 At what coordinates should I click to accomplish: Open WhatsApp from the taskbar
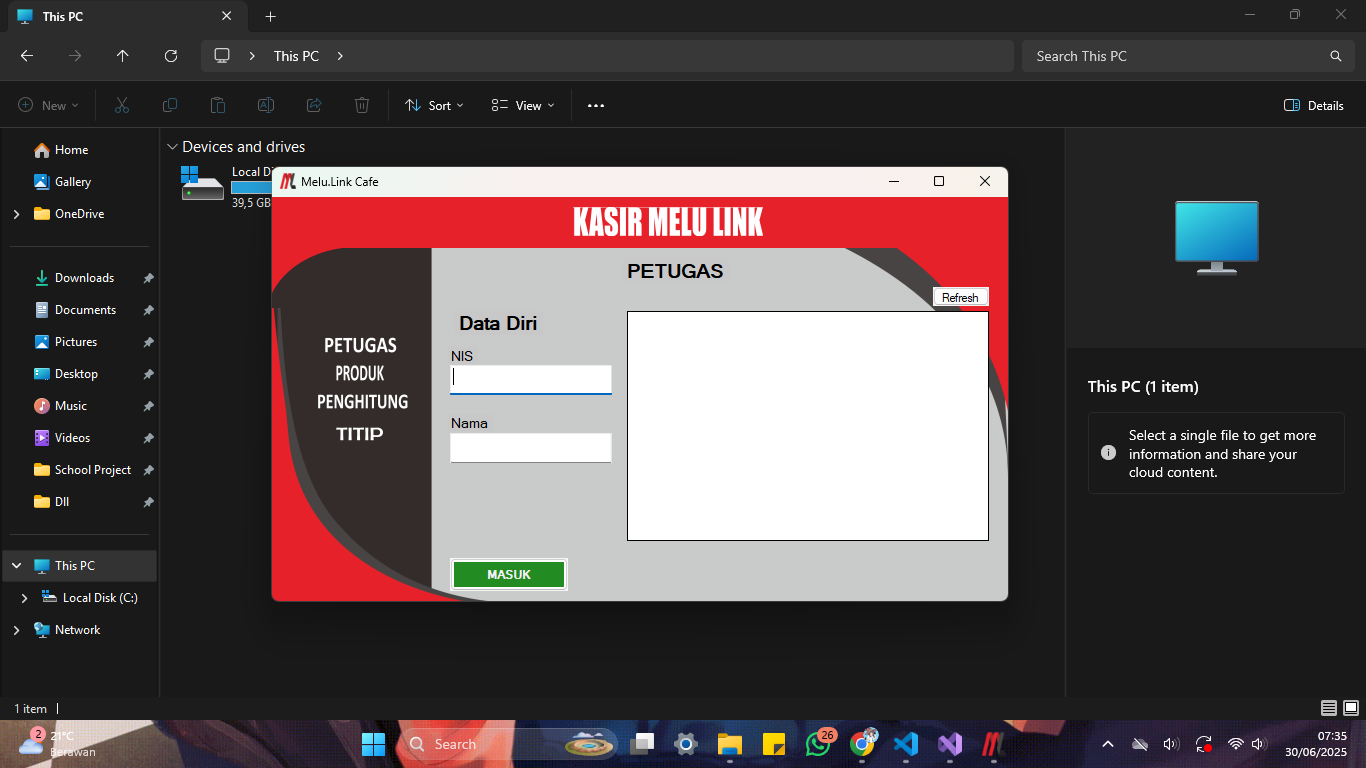click(x=818, y=744)
